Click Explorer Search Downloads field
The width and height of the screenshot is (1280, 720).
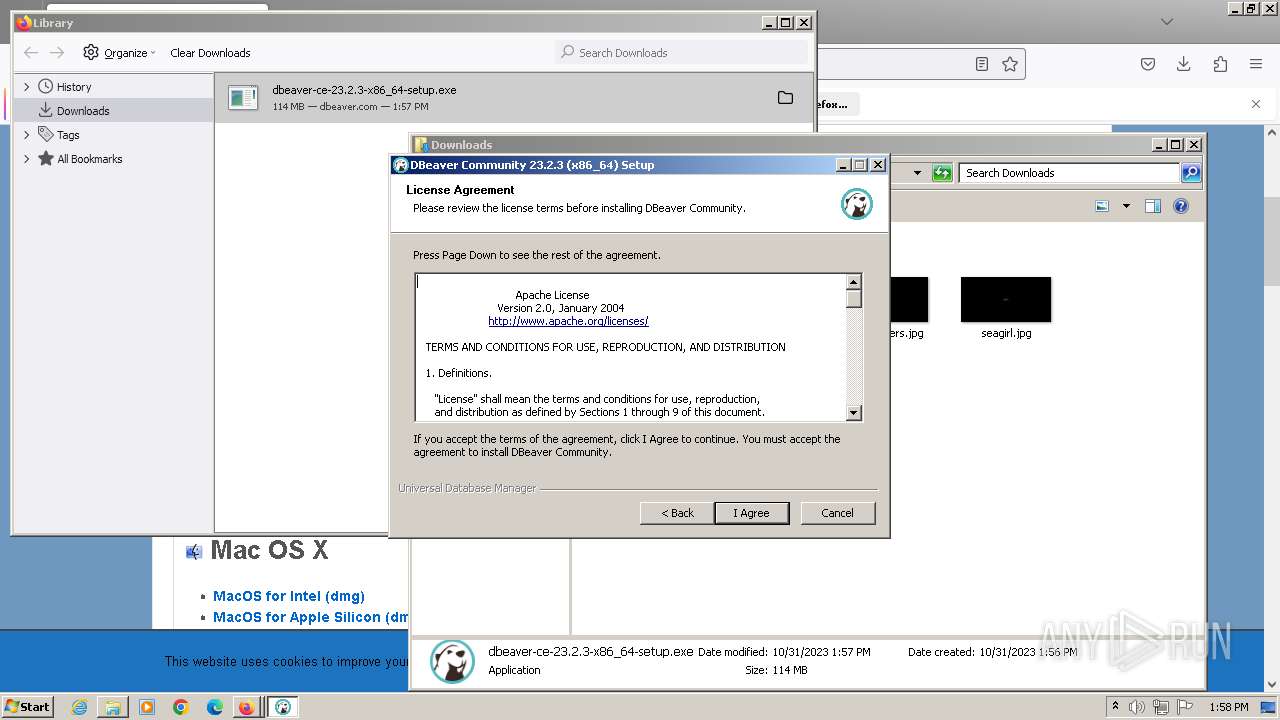point(1069,173)
